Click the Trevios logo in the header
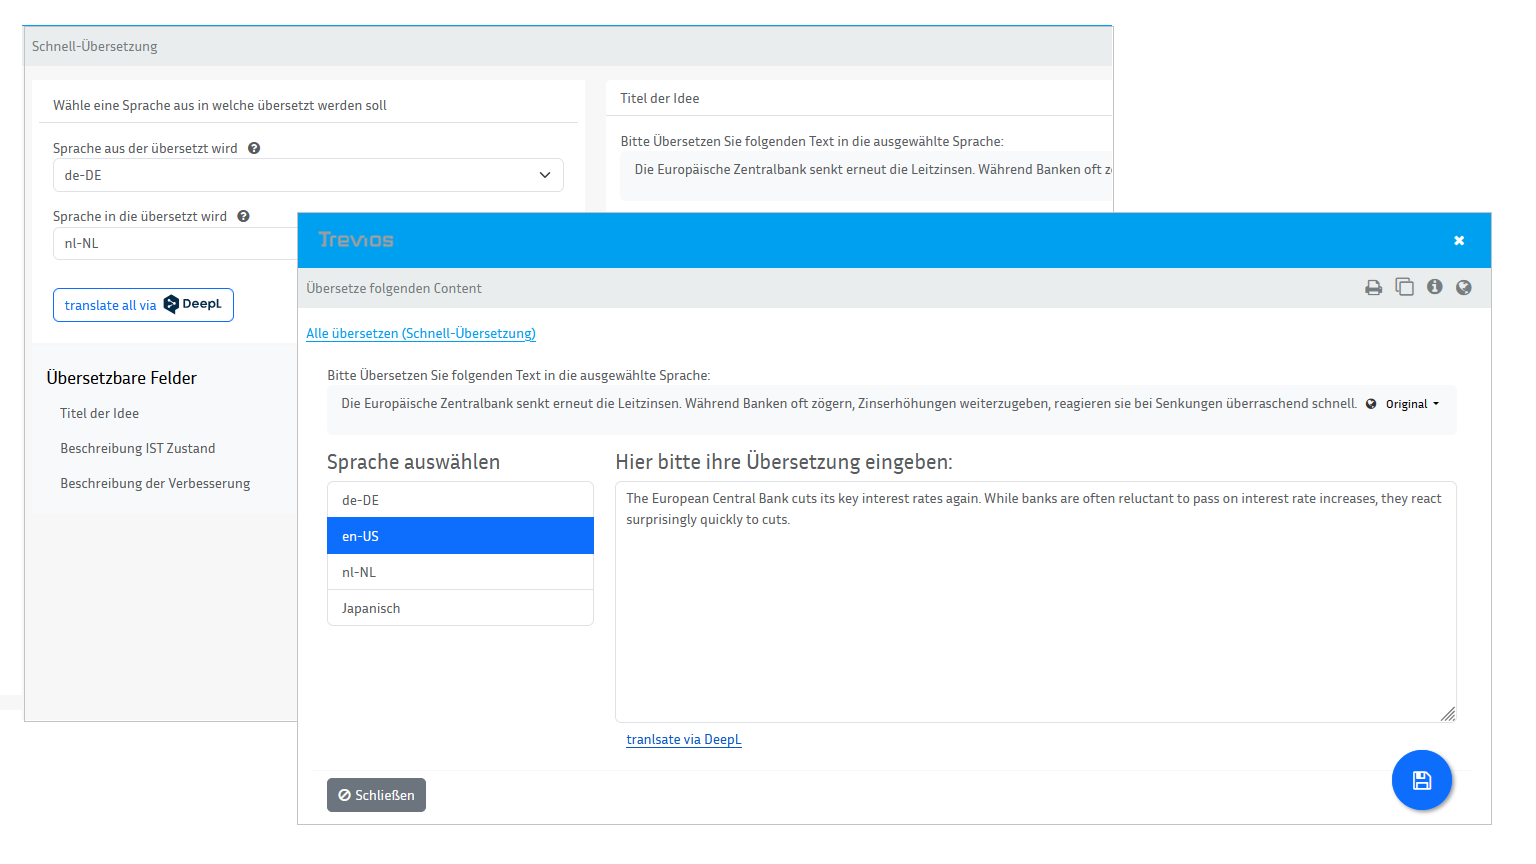This screenshot has height=864, width=1536. point(355,240)
